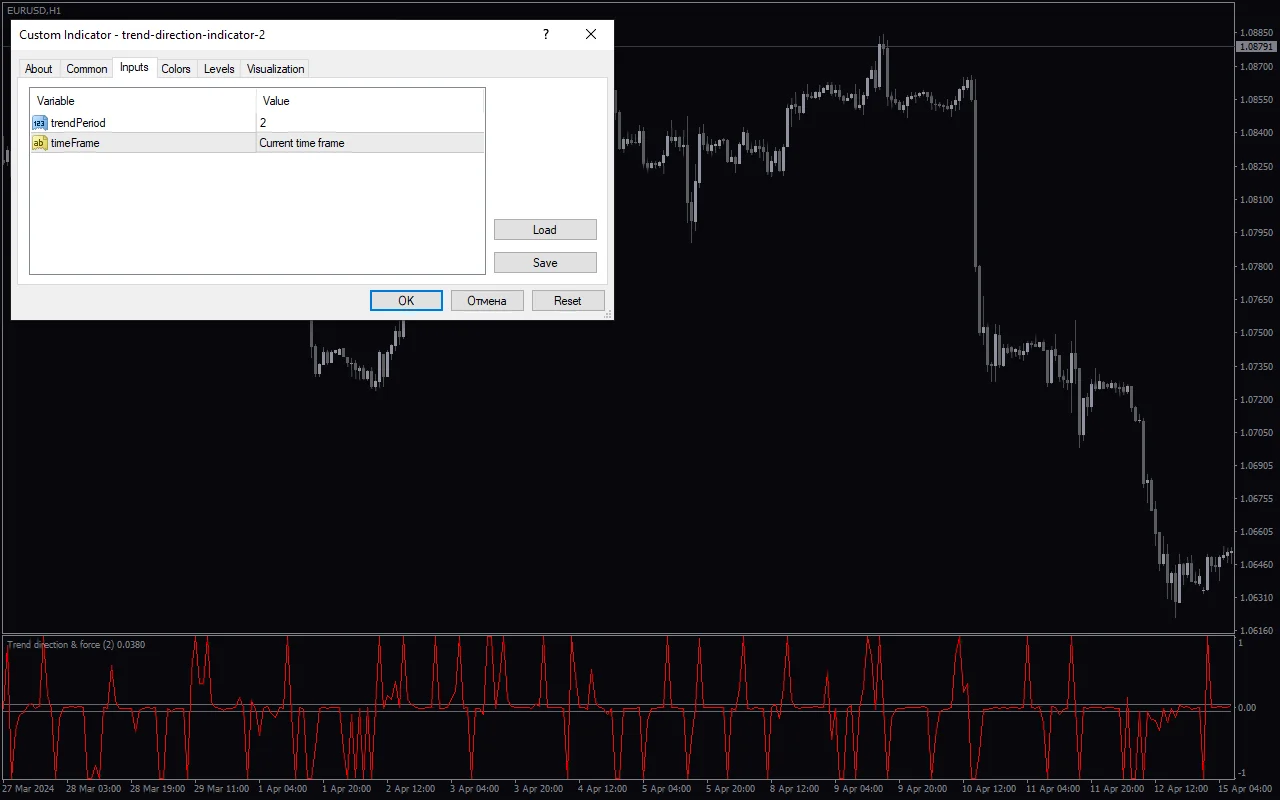Click the string icon beside timeFrame
Screen dimensions: 1280x800
(39, 143)
